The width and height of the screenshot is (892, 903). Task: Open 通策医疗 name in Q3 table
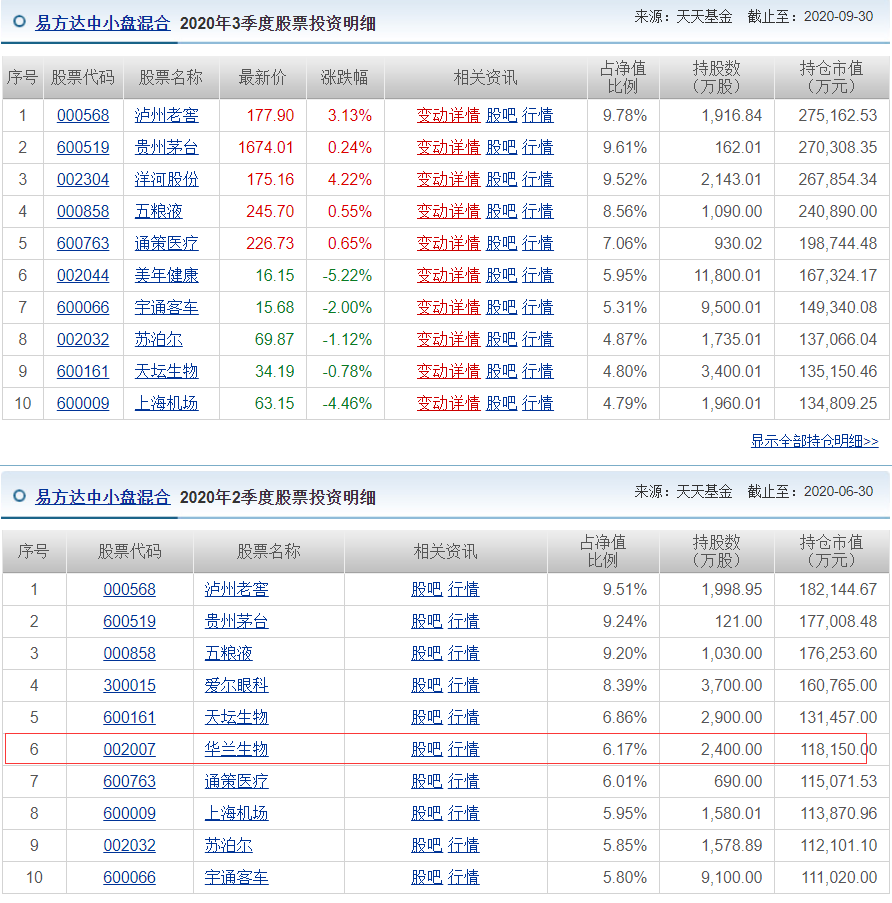tap(166, 243)
